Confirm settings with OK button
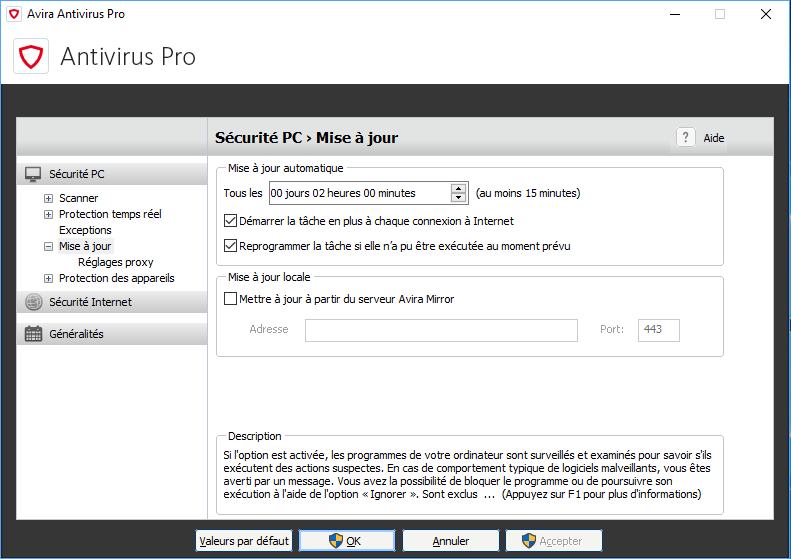This screenshot has height=559, width=791. point(347,541)
